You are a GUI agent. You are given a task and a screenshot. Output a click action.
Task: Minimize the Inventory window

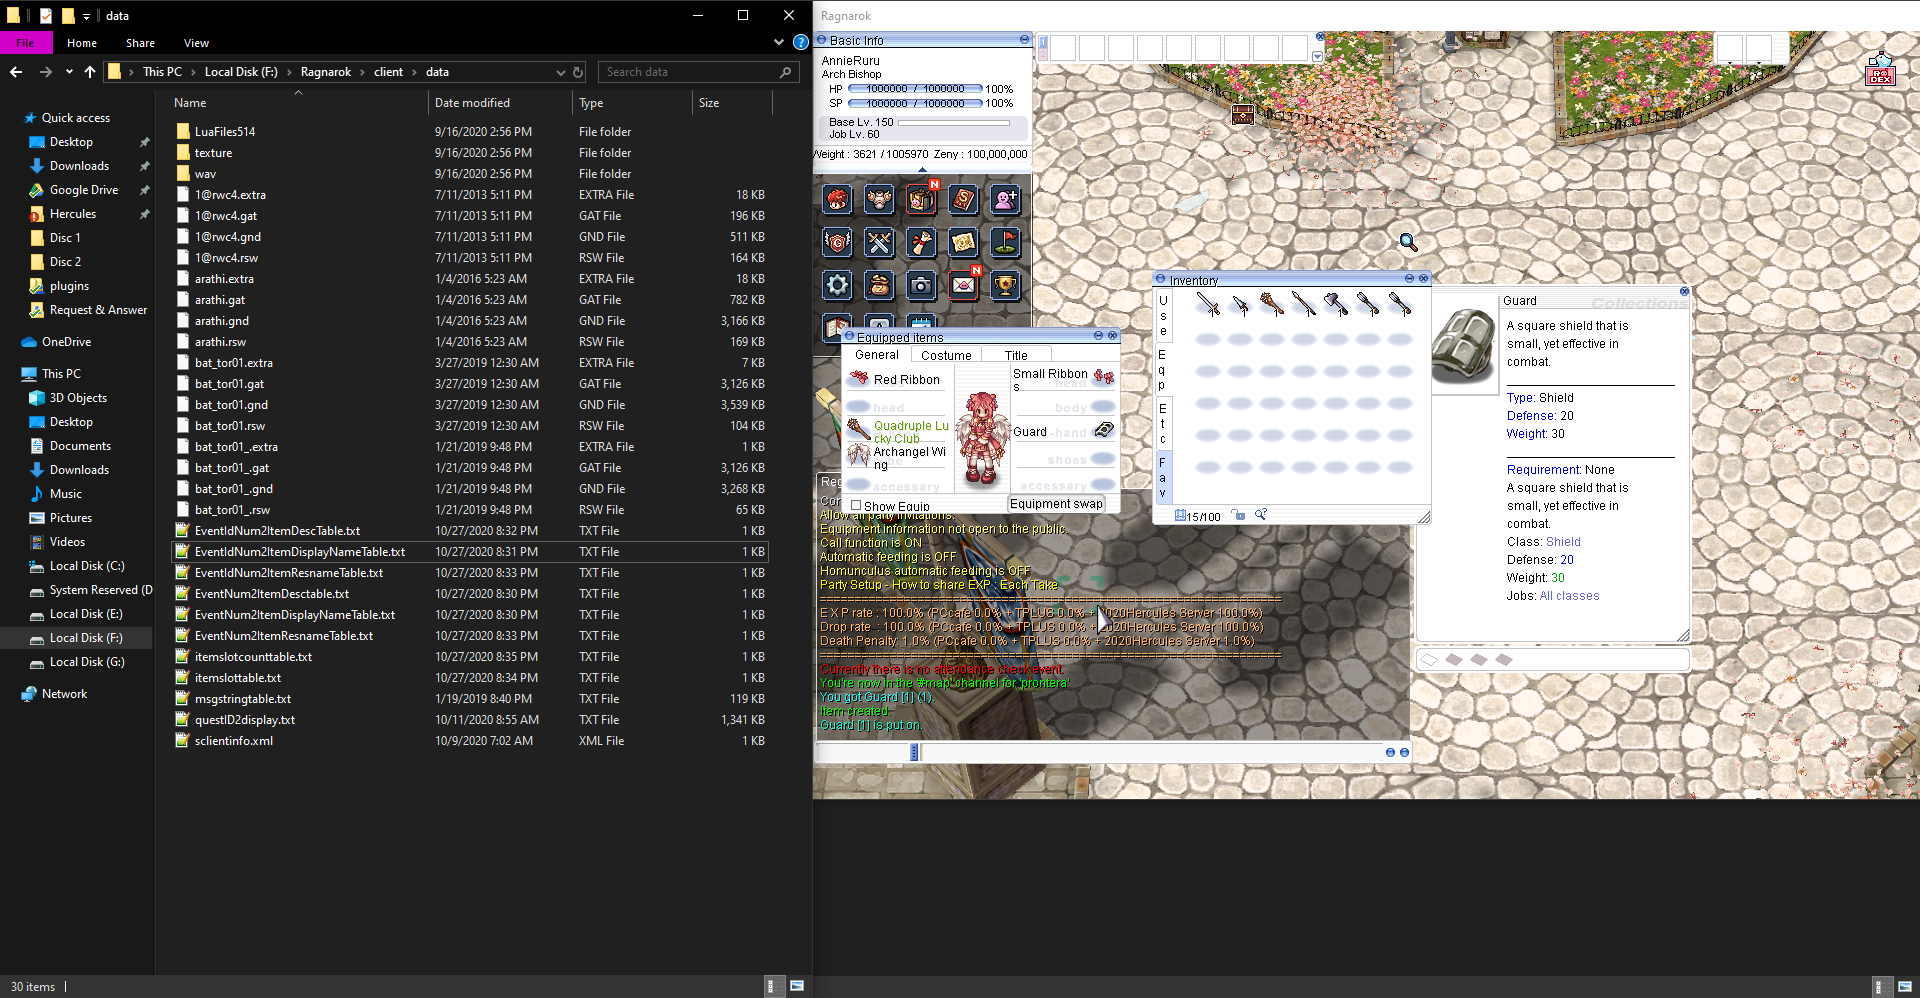click(1409, 278)
